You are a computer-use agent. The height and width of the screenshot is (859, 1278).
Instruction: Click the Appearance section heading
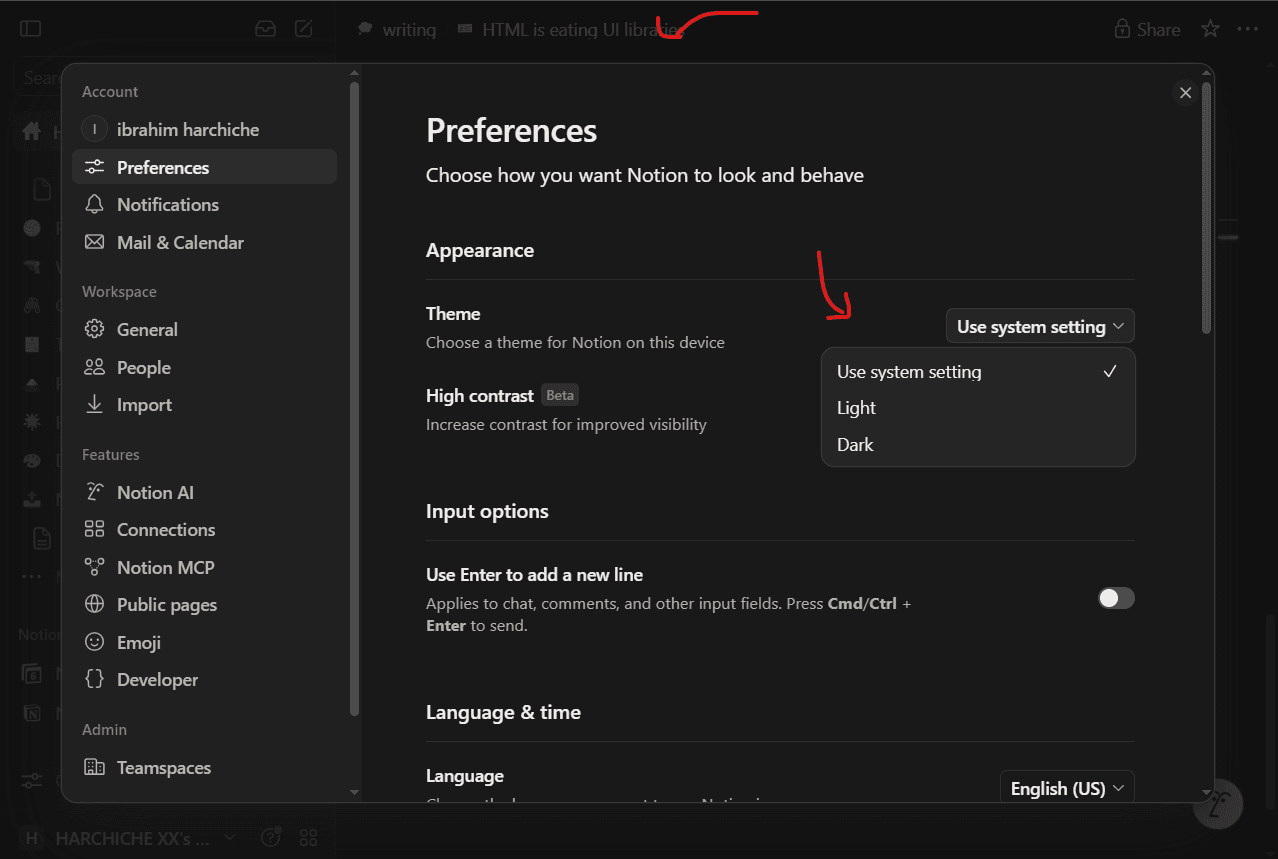(480, 250)
